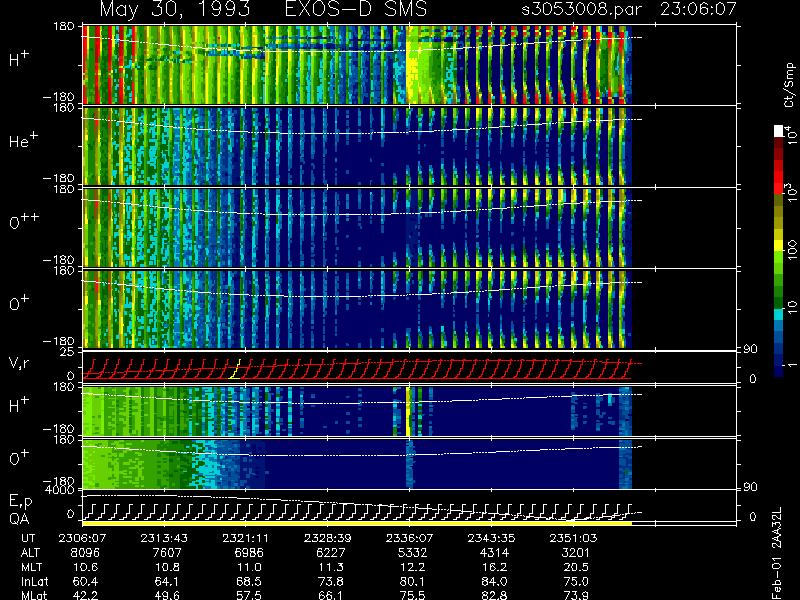The image size is (800, 600).
Task: Click yellow stripe in lower H+ panel
Action: click(408, 411)
